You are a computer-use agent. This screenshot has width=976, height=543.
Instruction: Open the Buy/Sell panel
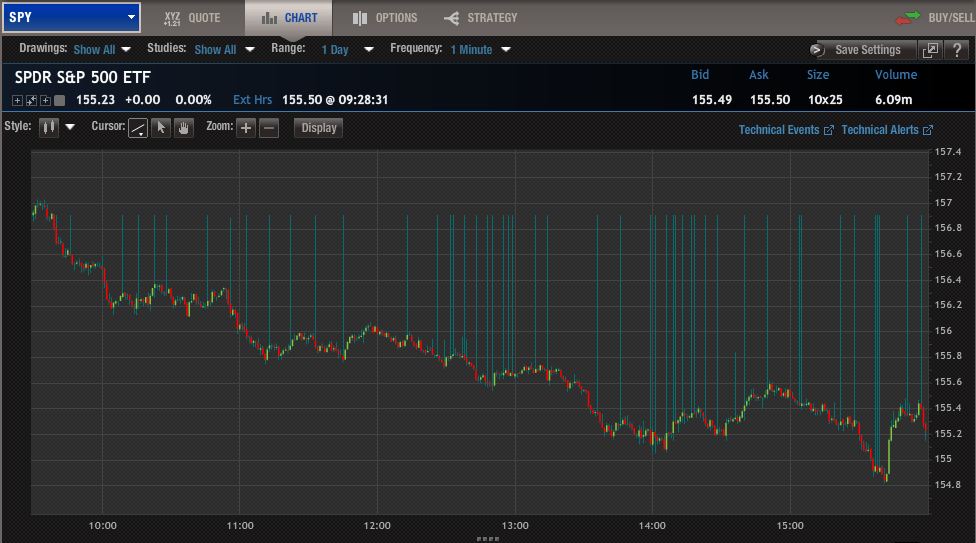[935, 18]
